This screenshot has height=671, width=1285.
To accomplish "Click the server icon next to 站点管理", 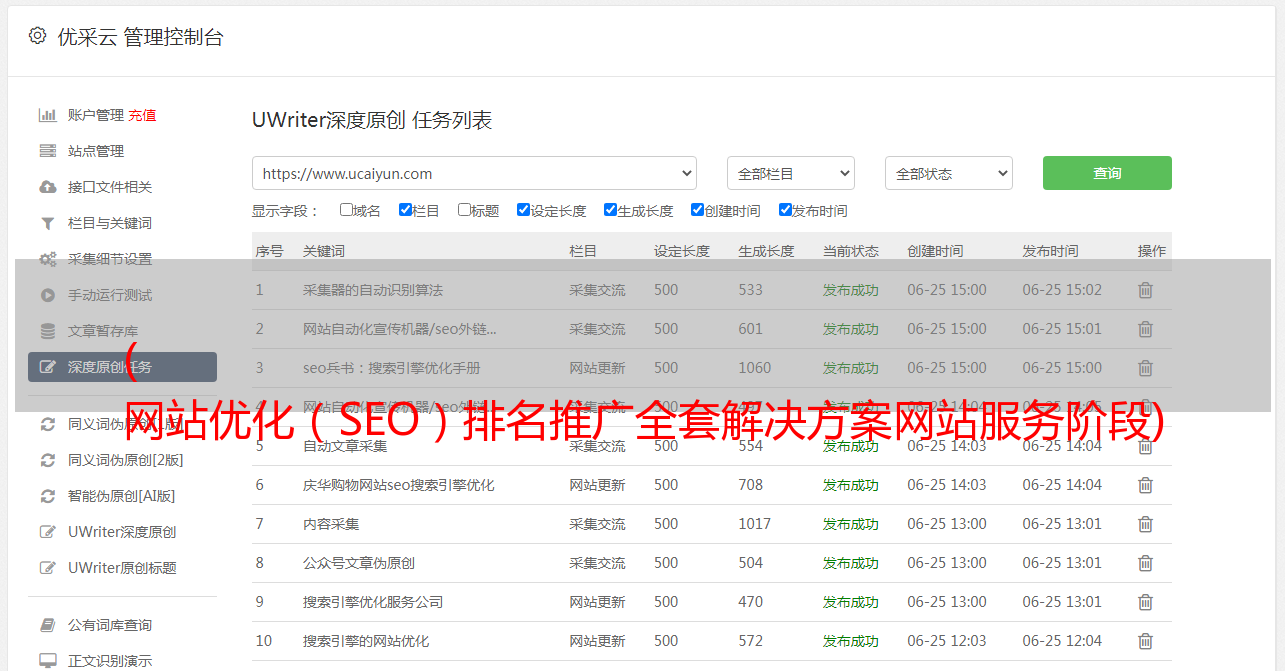I will [x=47, y=151].
